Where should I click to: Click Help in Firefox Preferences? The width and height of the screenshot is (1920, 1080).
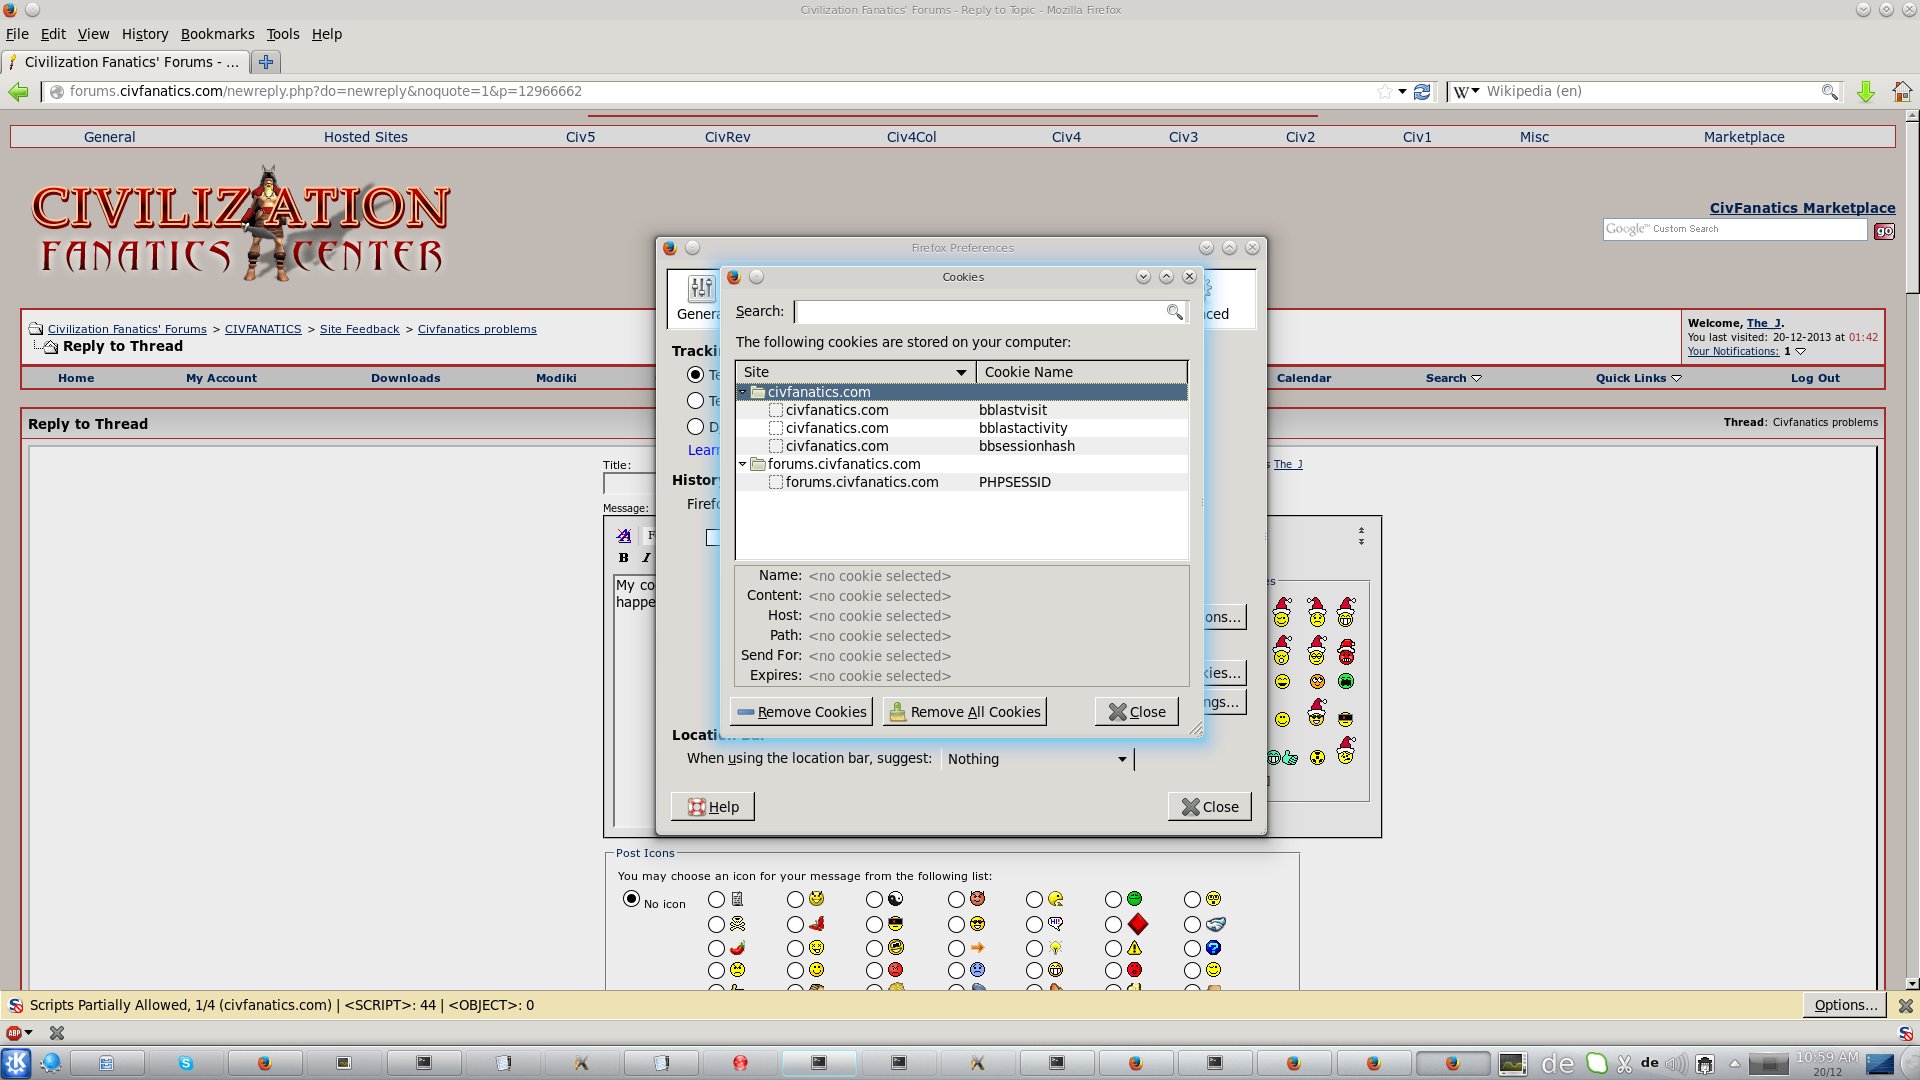[713, 807]
